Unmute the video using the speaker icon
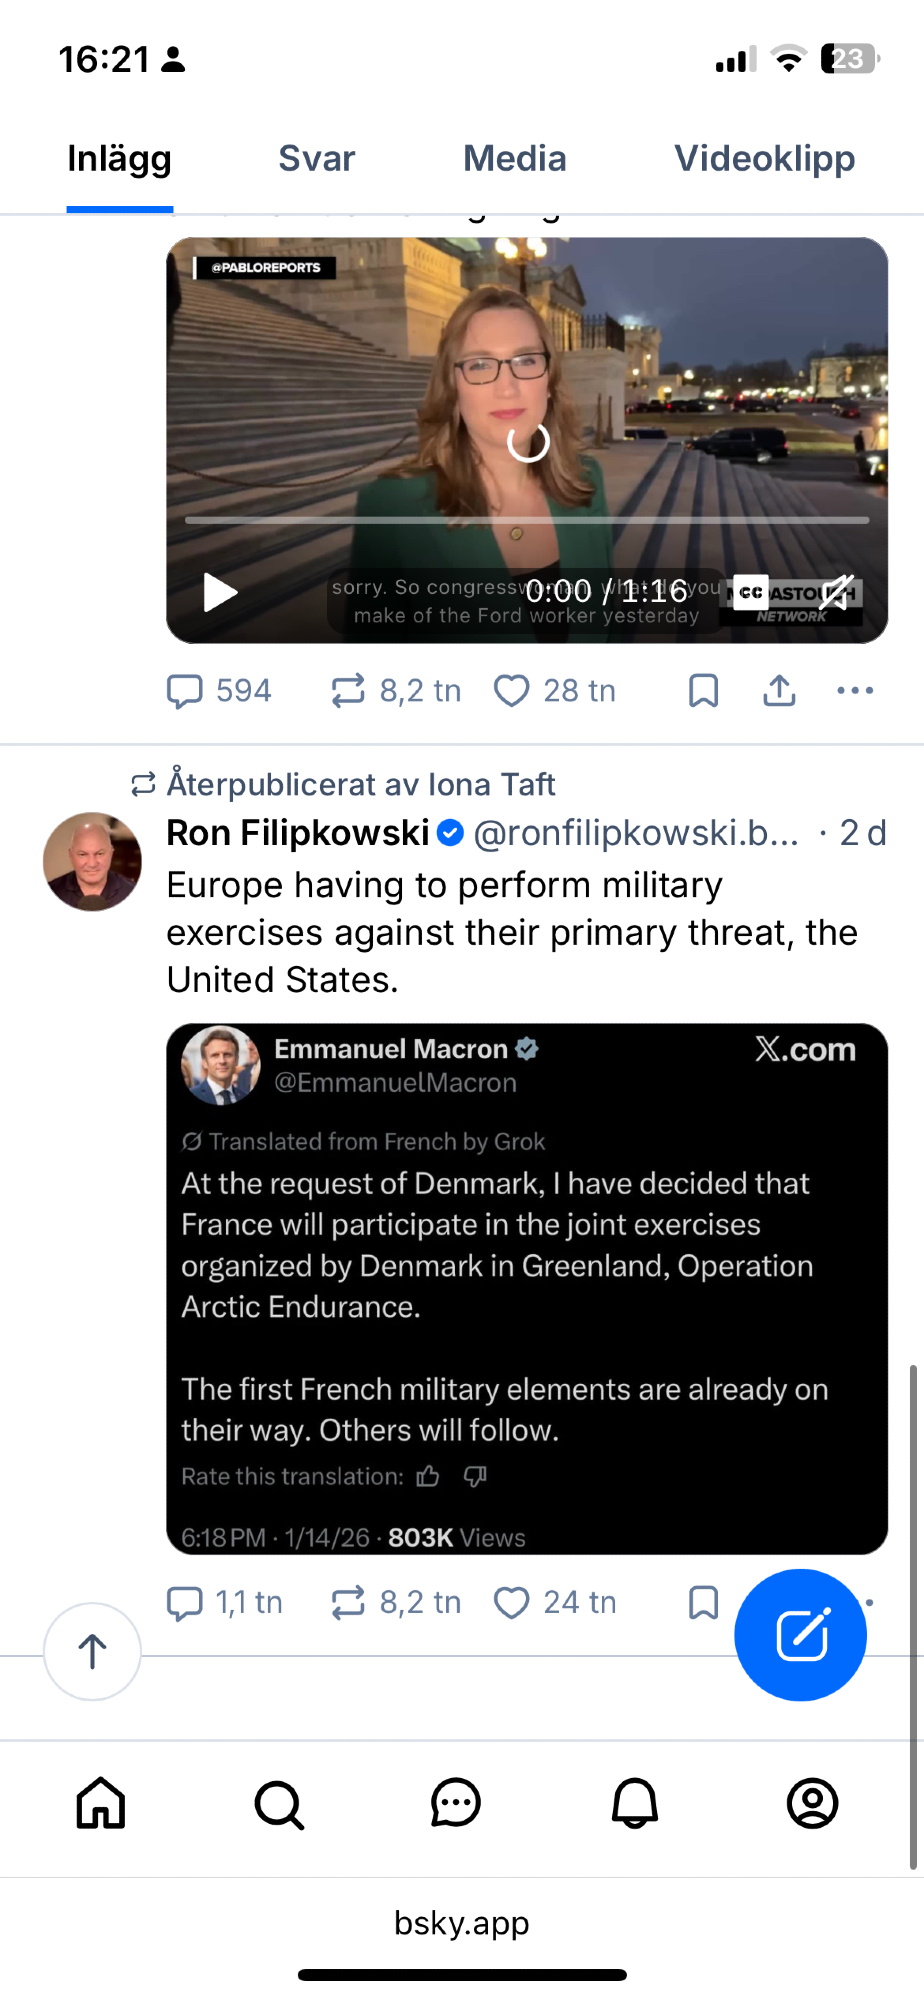The width and height of the screenshot is (924, 2000). (836, 592)
